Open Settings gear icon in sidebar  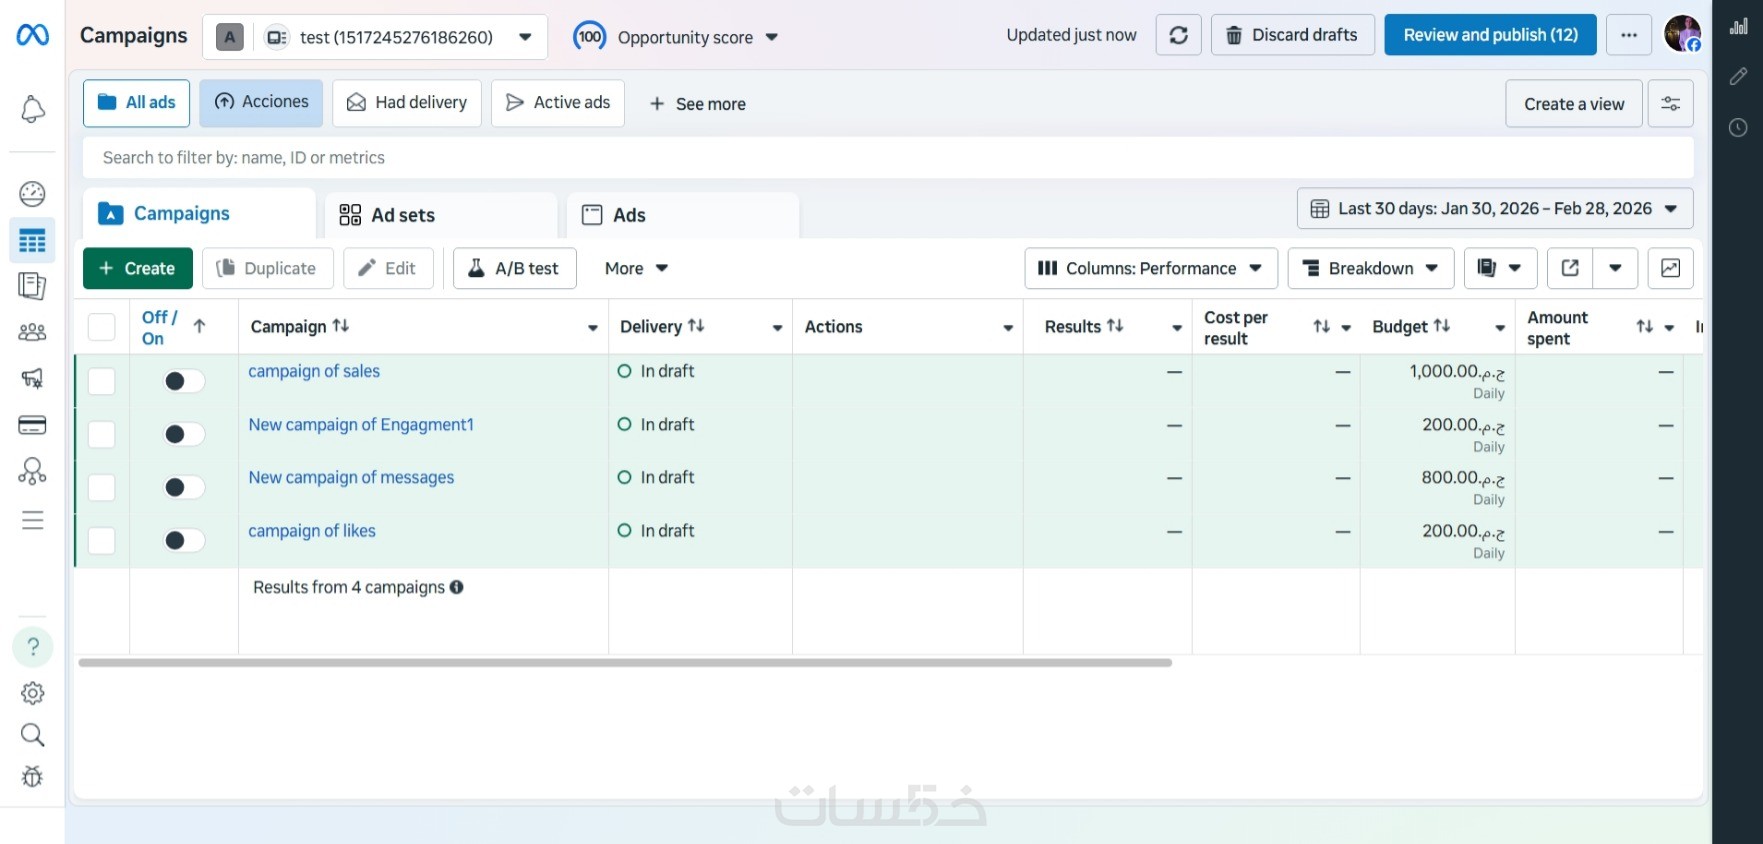32,693
